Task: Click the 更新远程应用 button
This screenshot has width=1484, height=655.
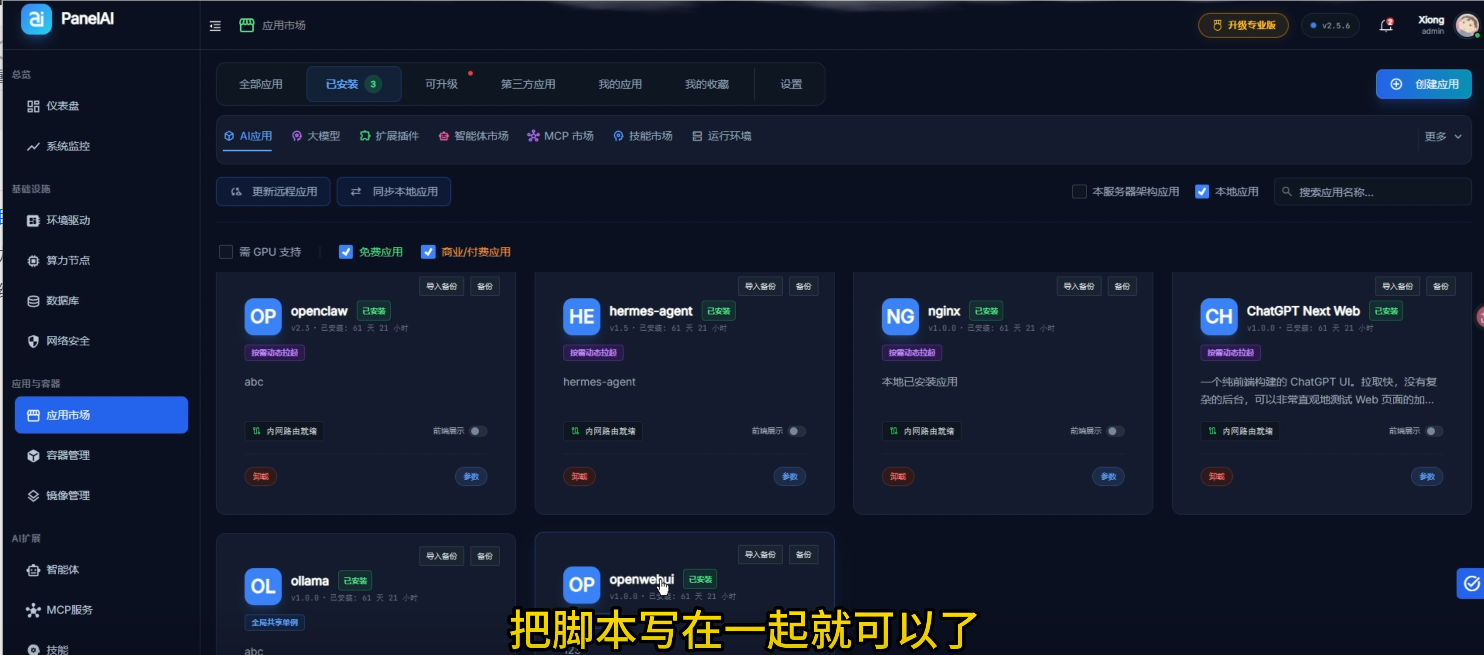Action: click(x=273, y=191)
